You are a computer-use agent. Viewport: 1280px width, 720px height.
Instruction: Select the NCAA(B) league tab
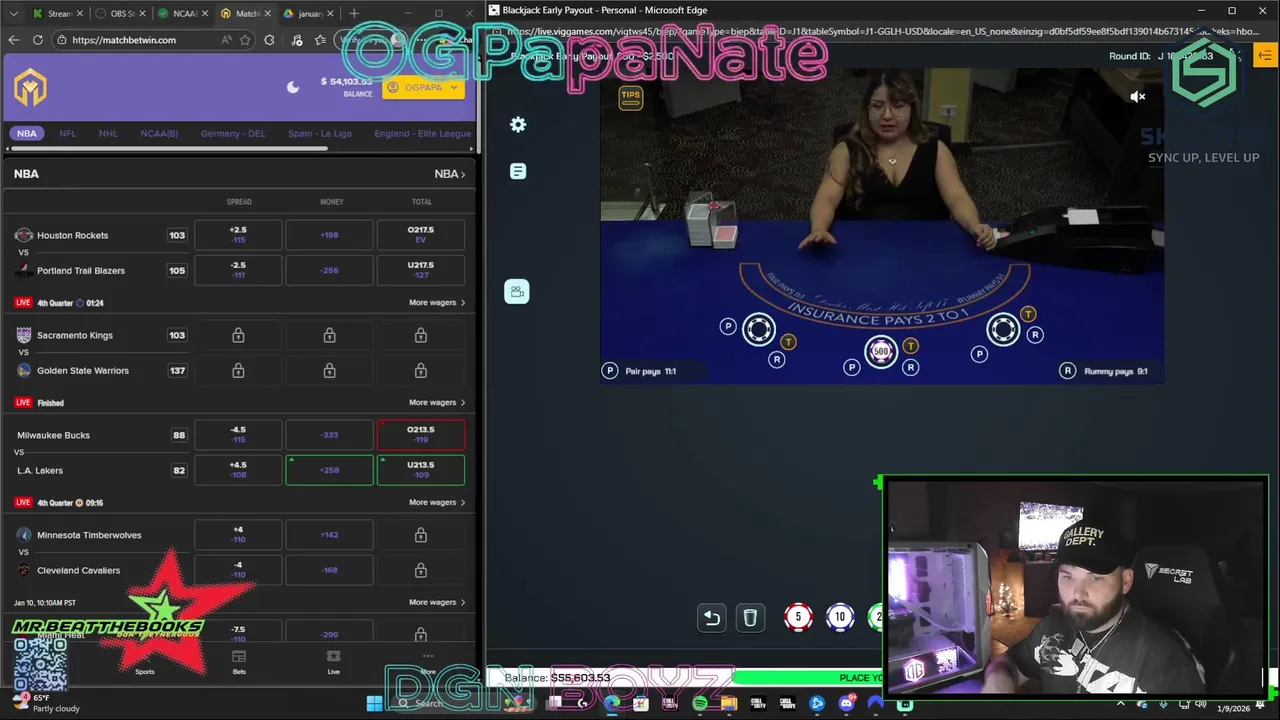tap(159, 133)
